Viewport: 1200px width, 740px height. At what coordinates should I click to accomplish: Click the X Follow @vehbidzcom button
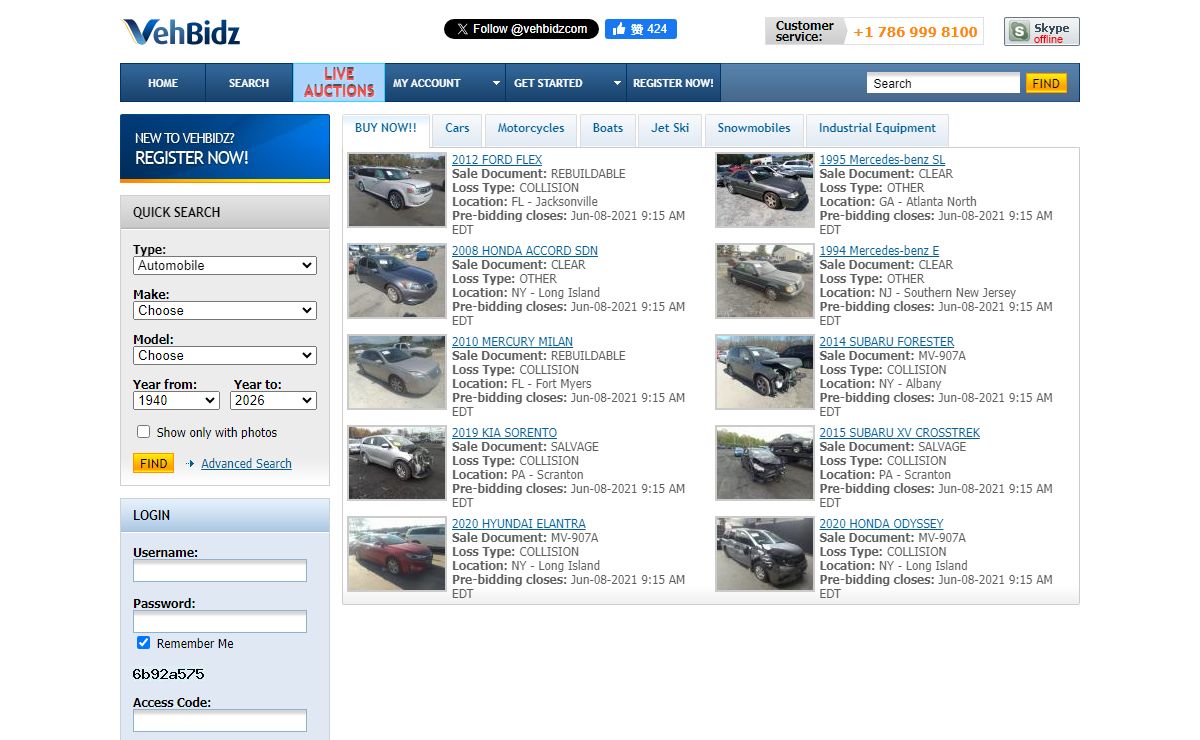pos(521,29)
